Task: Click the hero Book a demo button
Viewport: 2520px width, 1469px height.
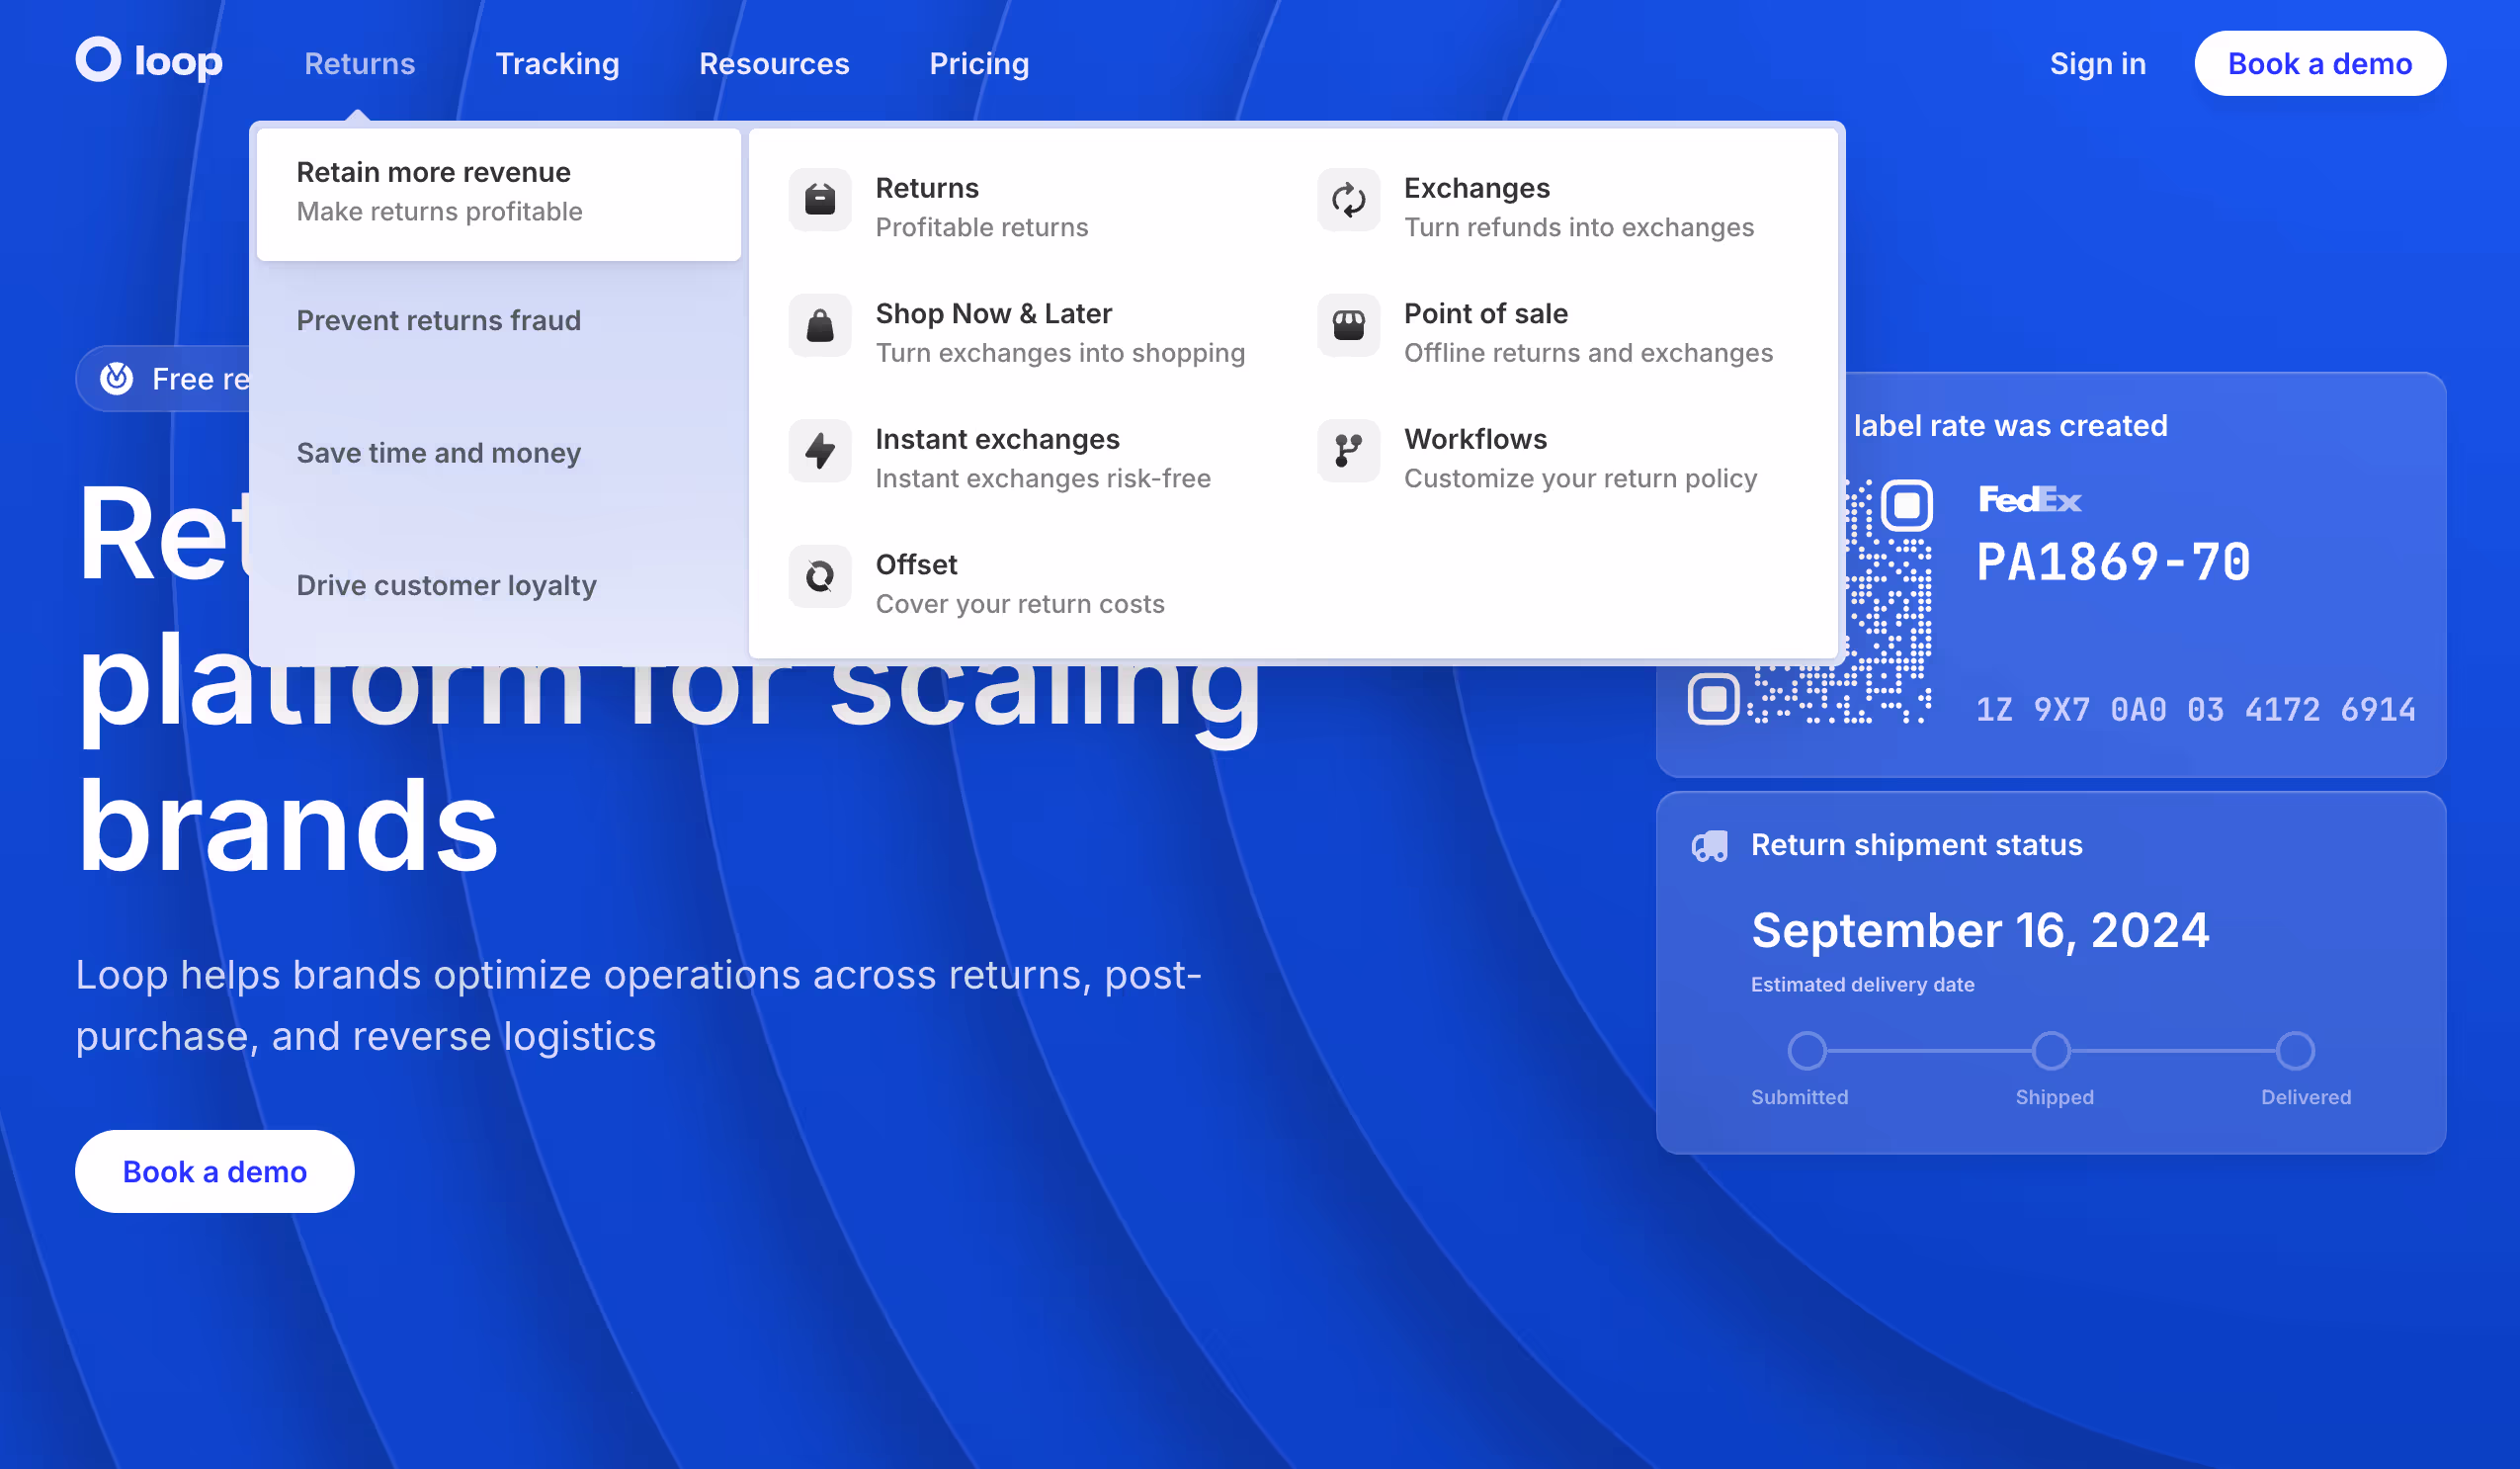Action: (215, 1171)
